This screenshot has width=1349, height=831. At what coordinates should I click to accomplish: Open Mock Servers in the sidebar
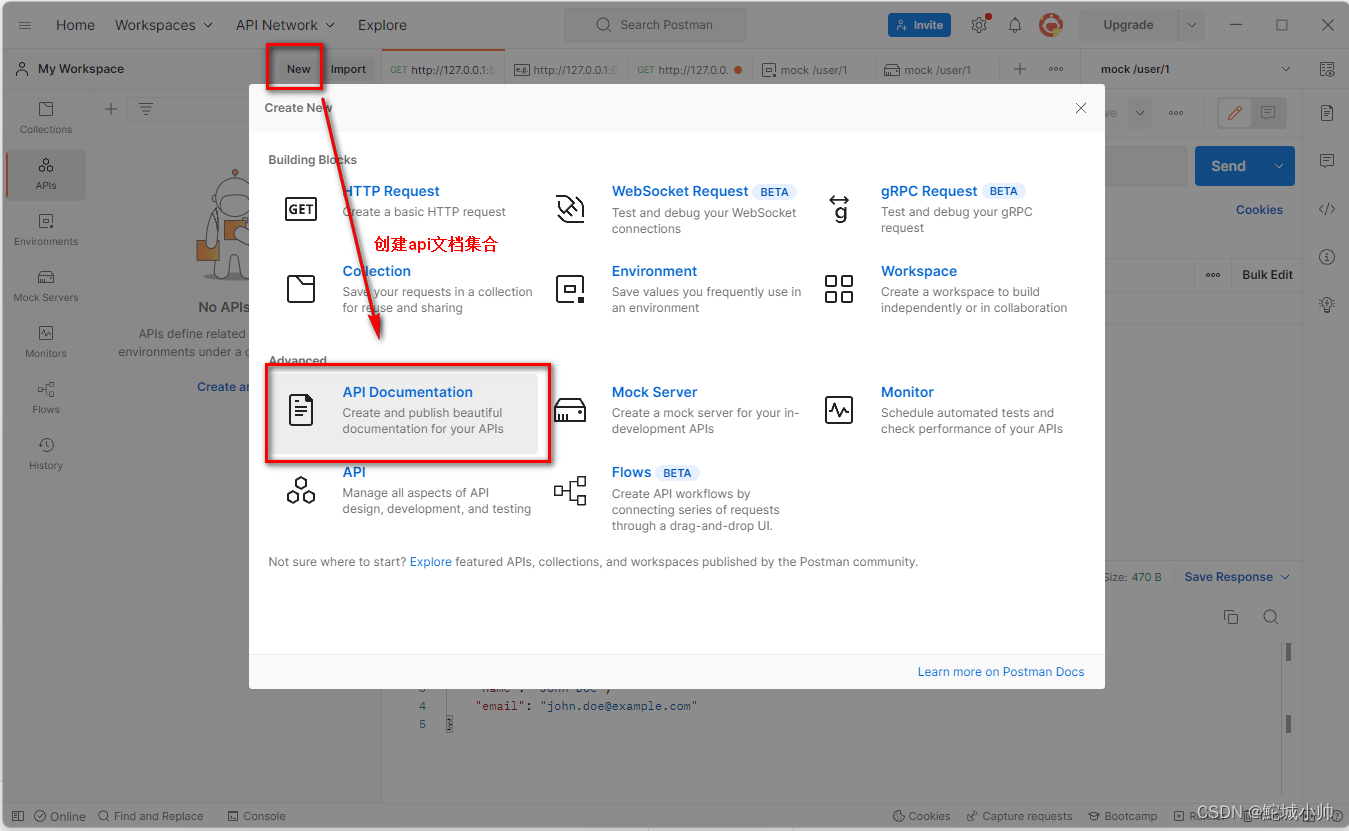46,286
